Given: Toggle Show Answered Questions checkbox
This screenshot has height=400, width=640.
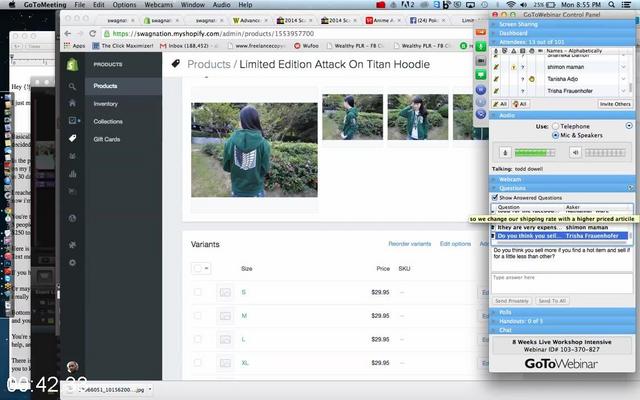Looking at the screenshot, I should click(495, 198).
